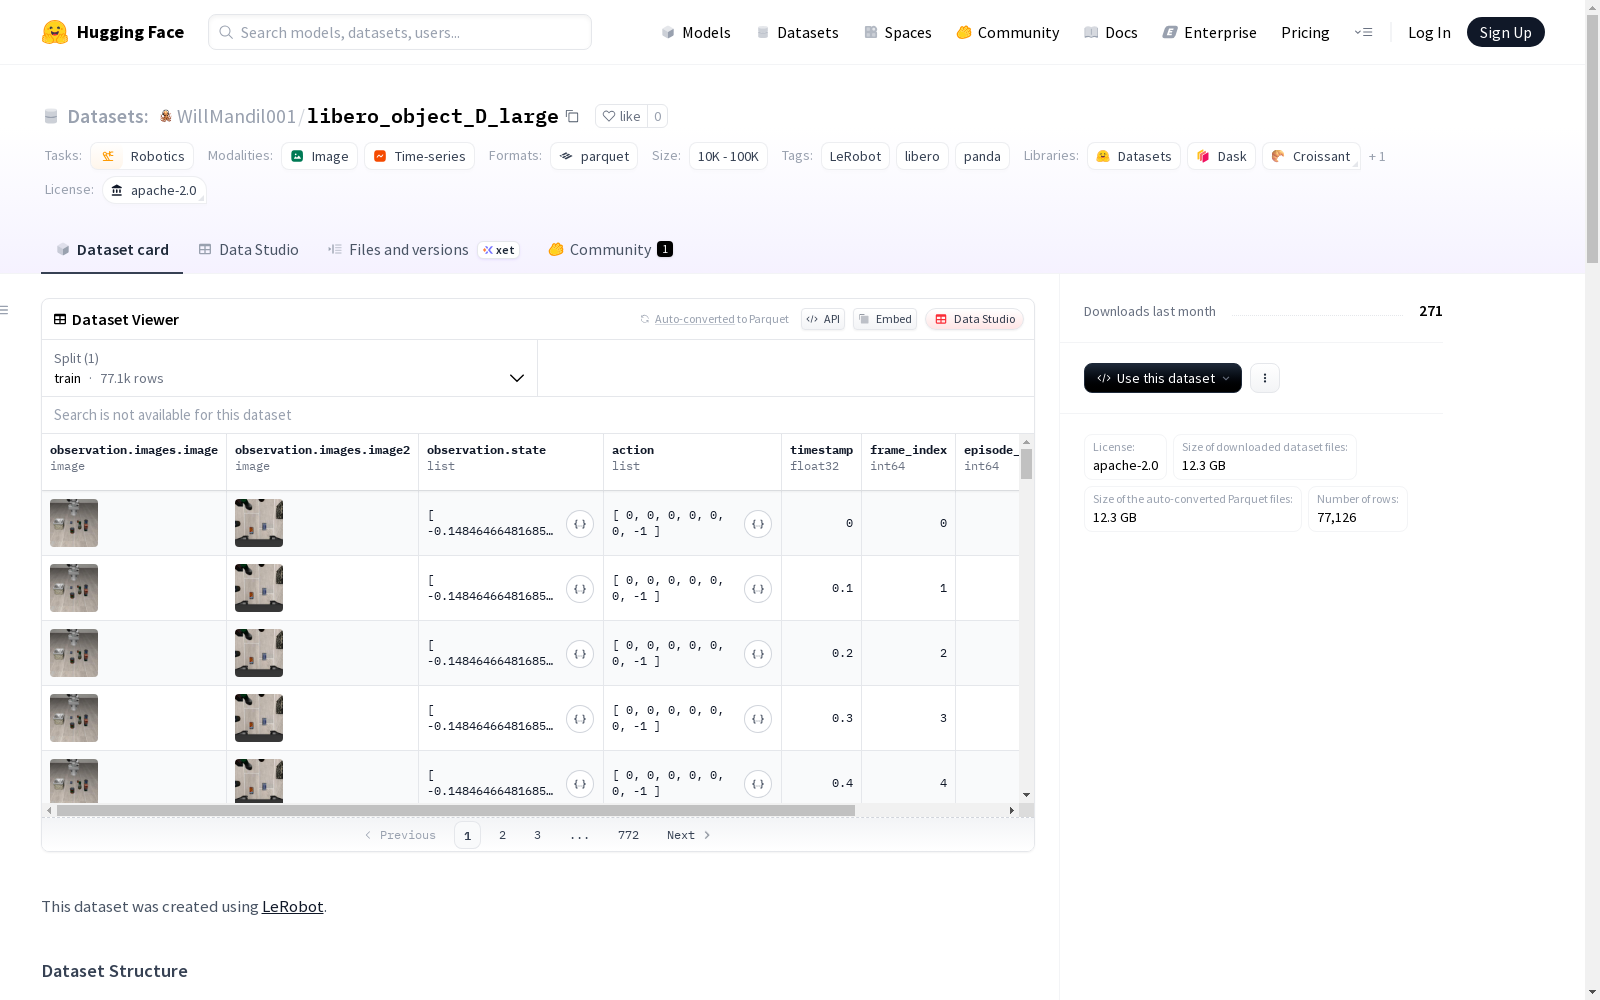Screen dimensions: 1600x1000
Task: Open first row observation.images.image thumbnail
Action: tap(74, 523)
